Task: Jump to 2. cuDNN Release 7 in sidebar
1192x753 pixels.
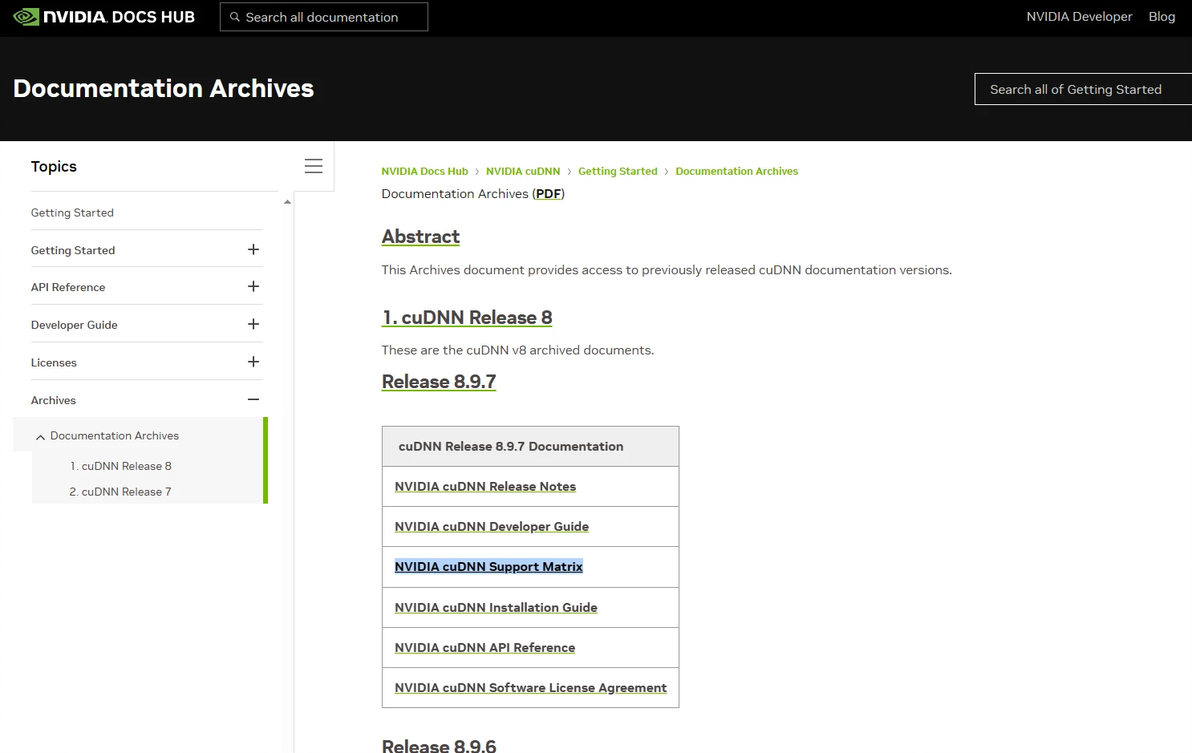Action: pos(120,492)
